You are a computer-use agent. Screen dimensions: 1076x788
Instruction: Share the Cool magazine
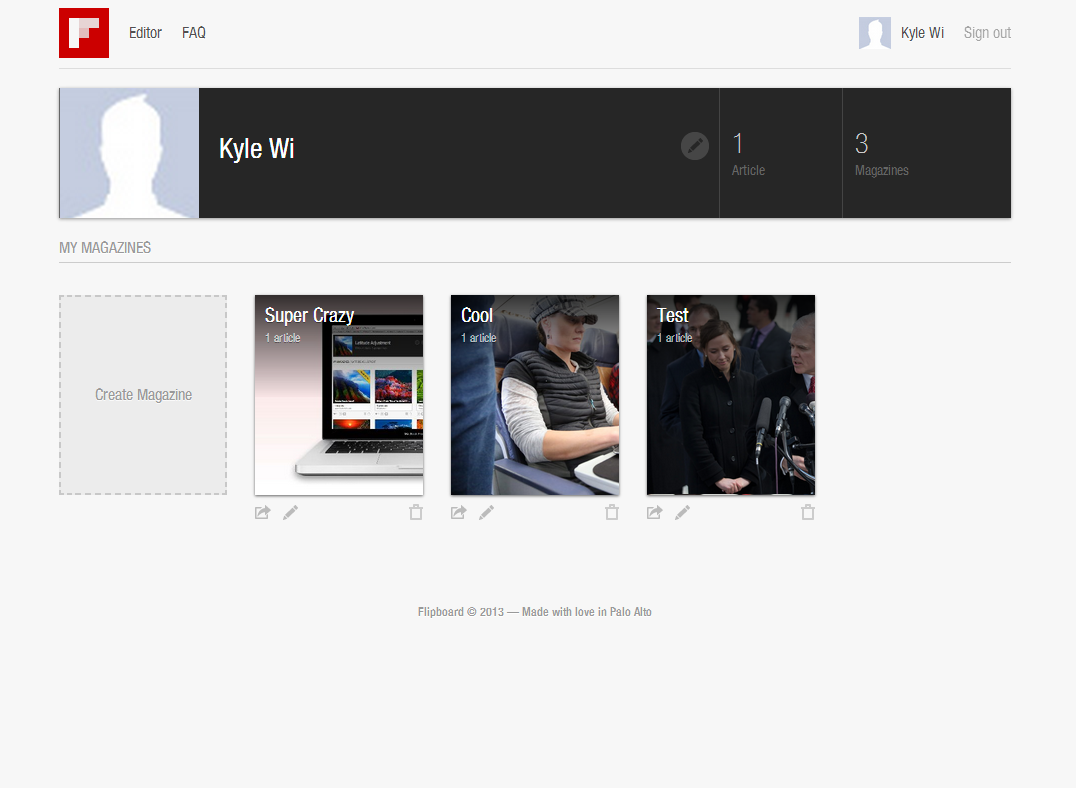pos(458,512)
